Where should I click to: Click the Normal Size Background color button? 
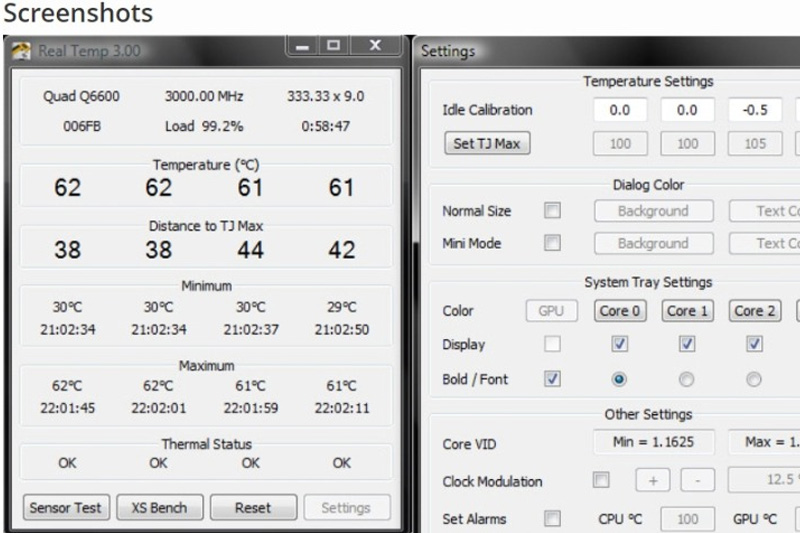654,211
